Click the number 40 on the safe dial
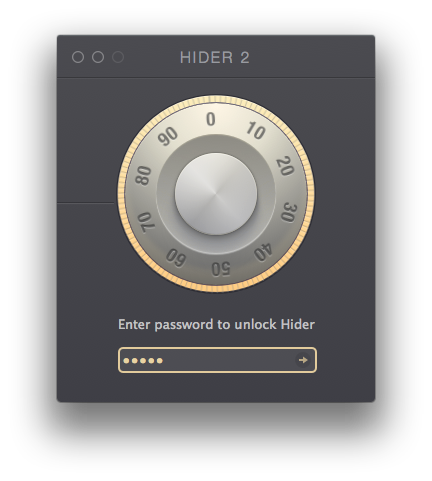 point(263,252)
